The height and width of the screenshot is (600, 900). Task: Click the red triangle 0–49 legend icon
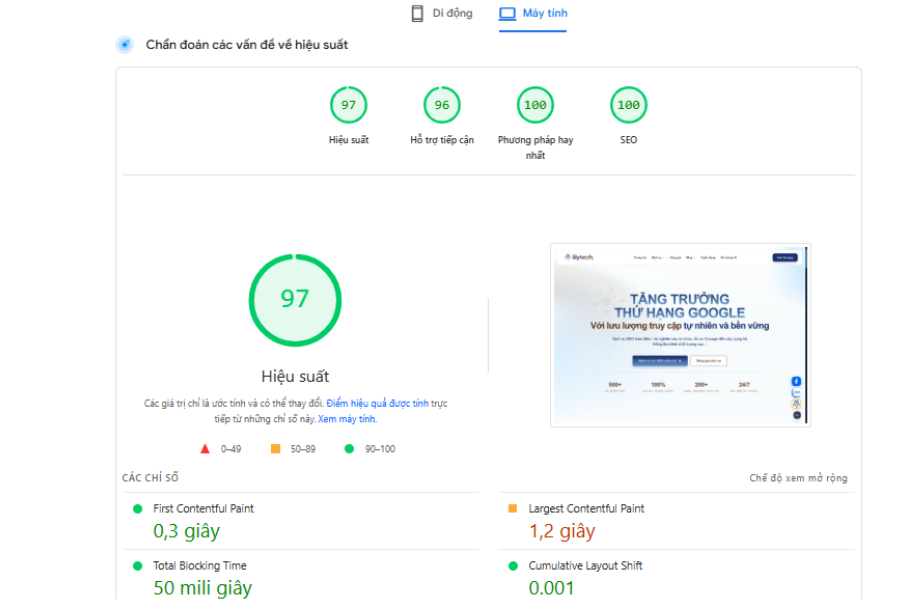point(205,449)
